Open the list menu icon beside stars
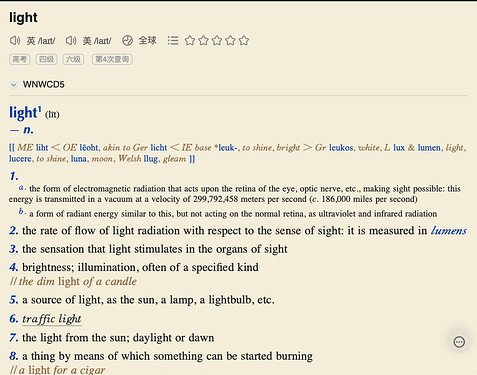The height and width of the screenshot is (375, 477). pos(173,41)
